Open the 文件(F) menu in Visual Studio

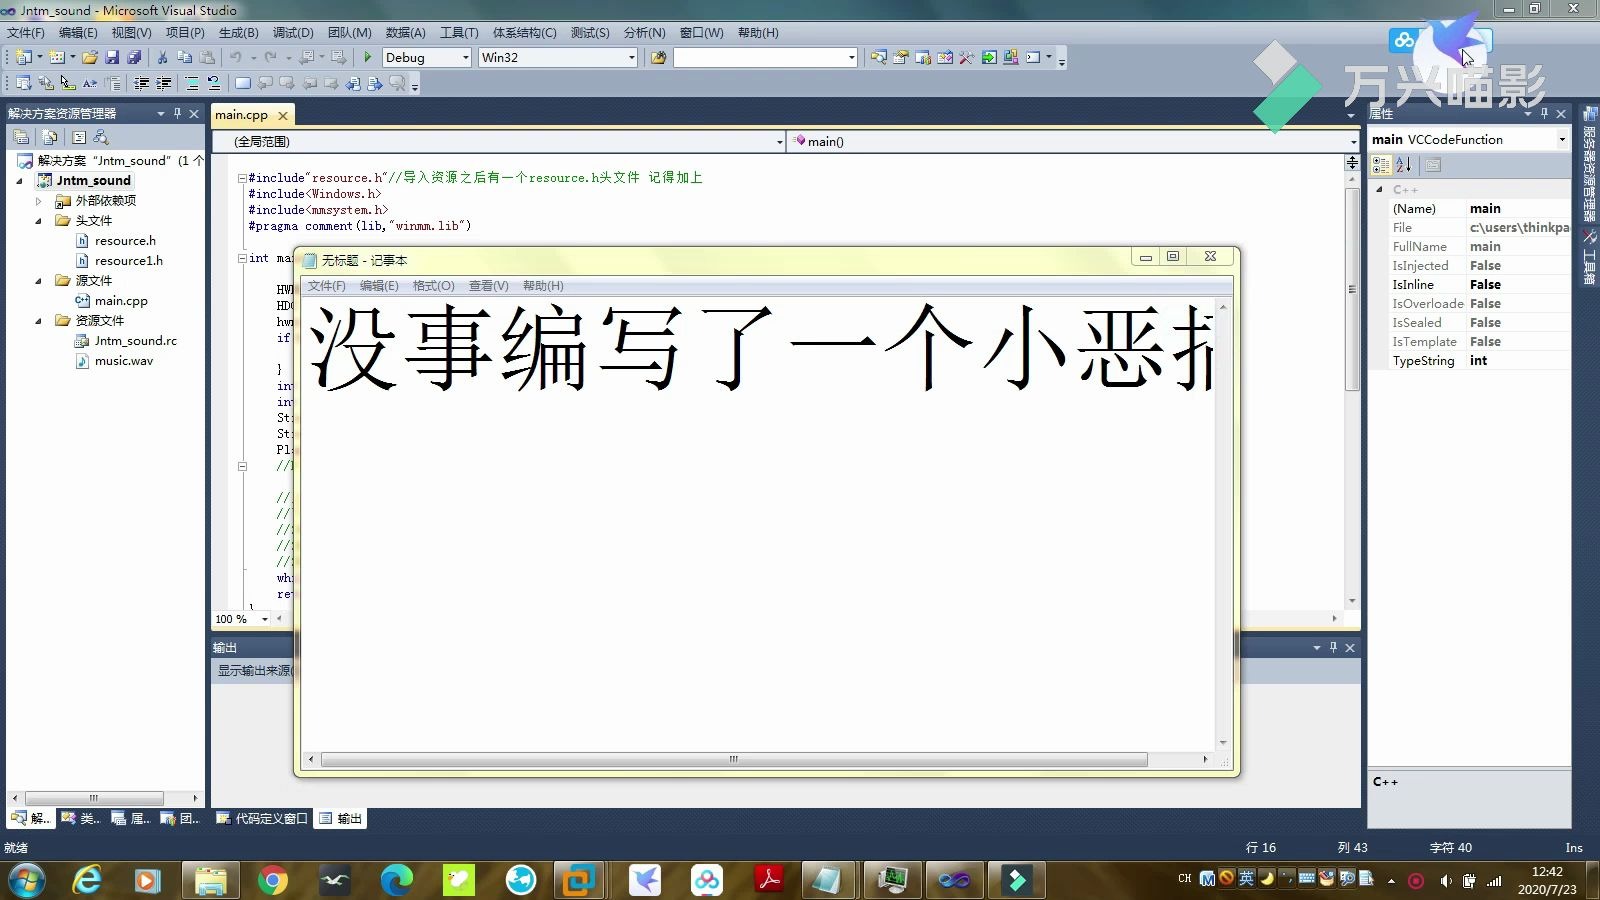[26, 32]
